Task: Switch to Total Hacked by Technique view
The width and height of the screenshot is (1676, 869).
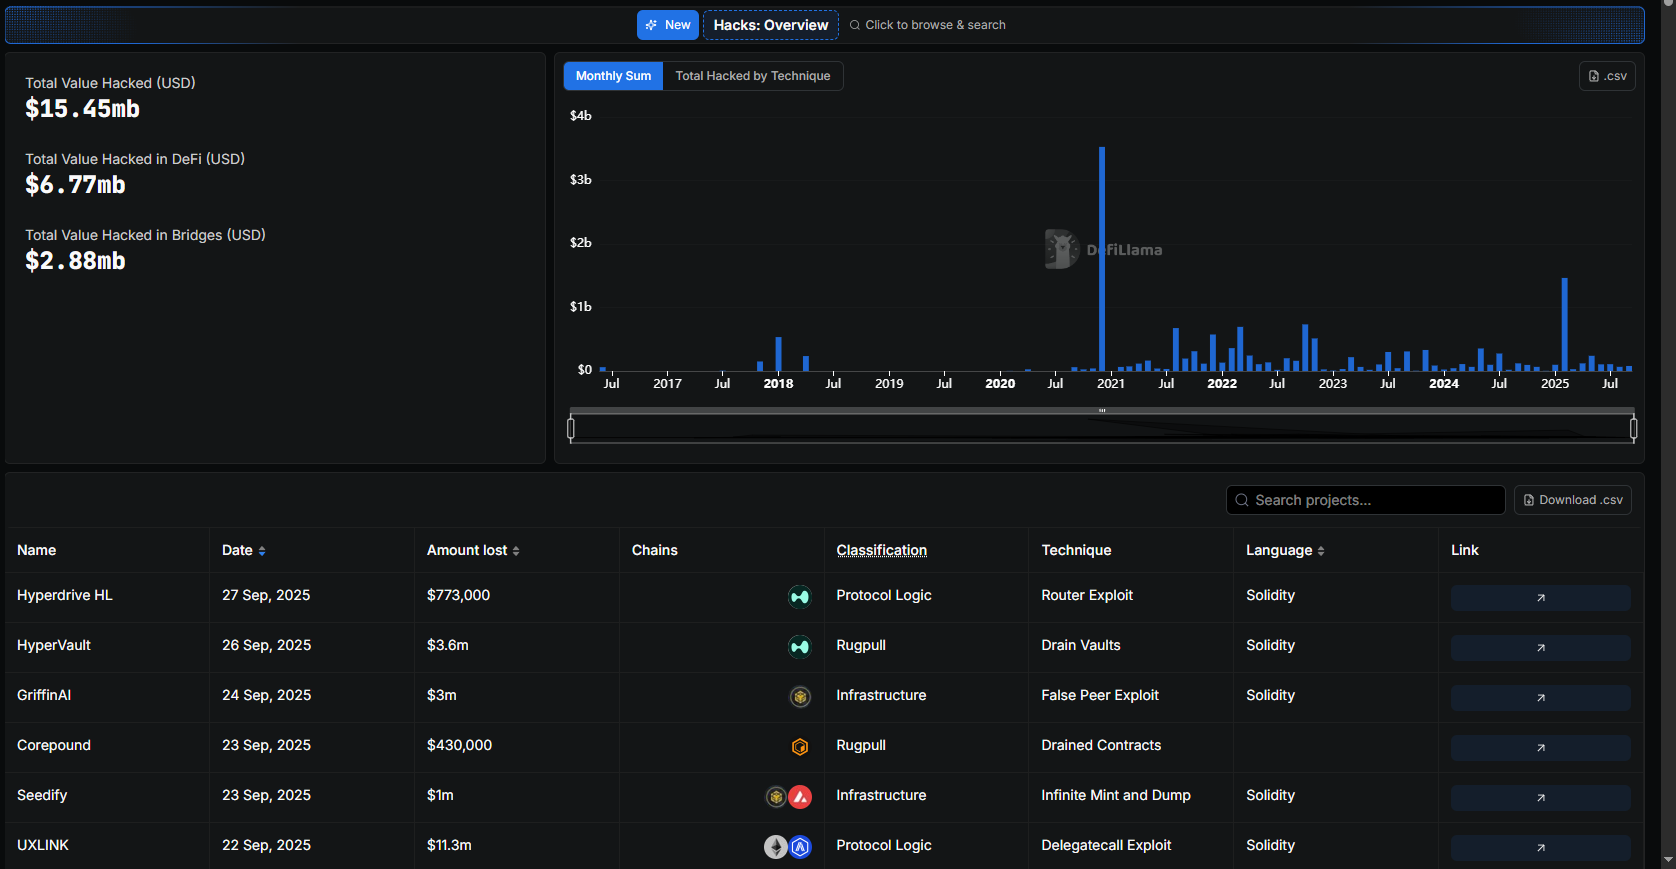Action: [x=752, y=76]
